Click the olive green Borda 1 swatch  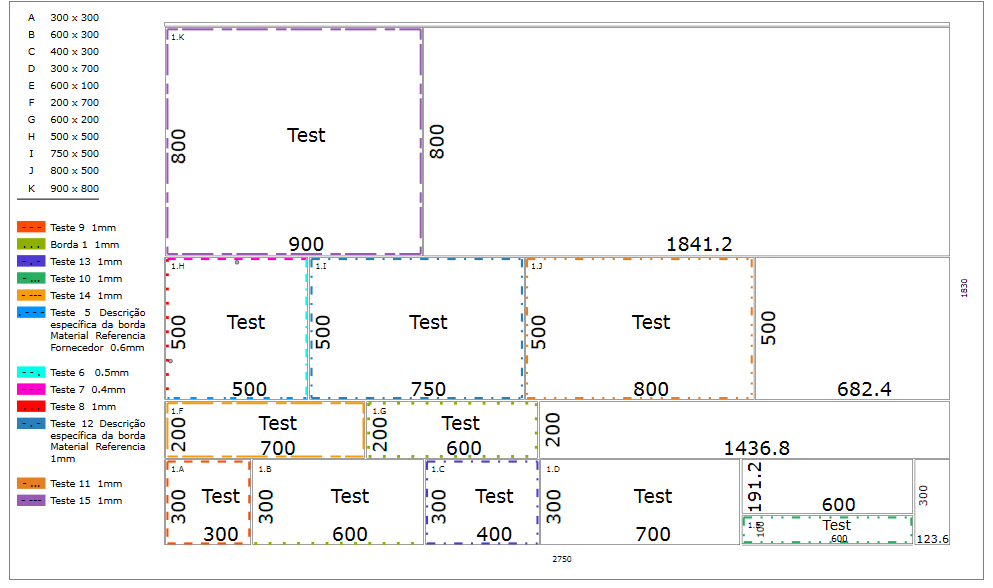31,245
